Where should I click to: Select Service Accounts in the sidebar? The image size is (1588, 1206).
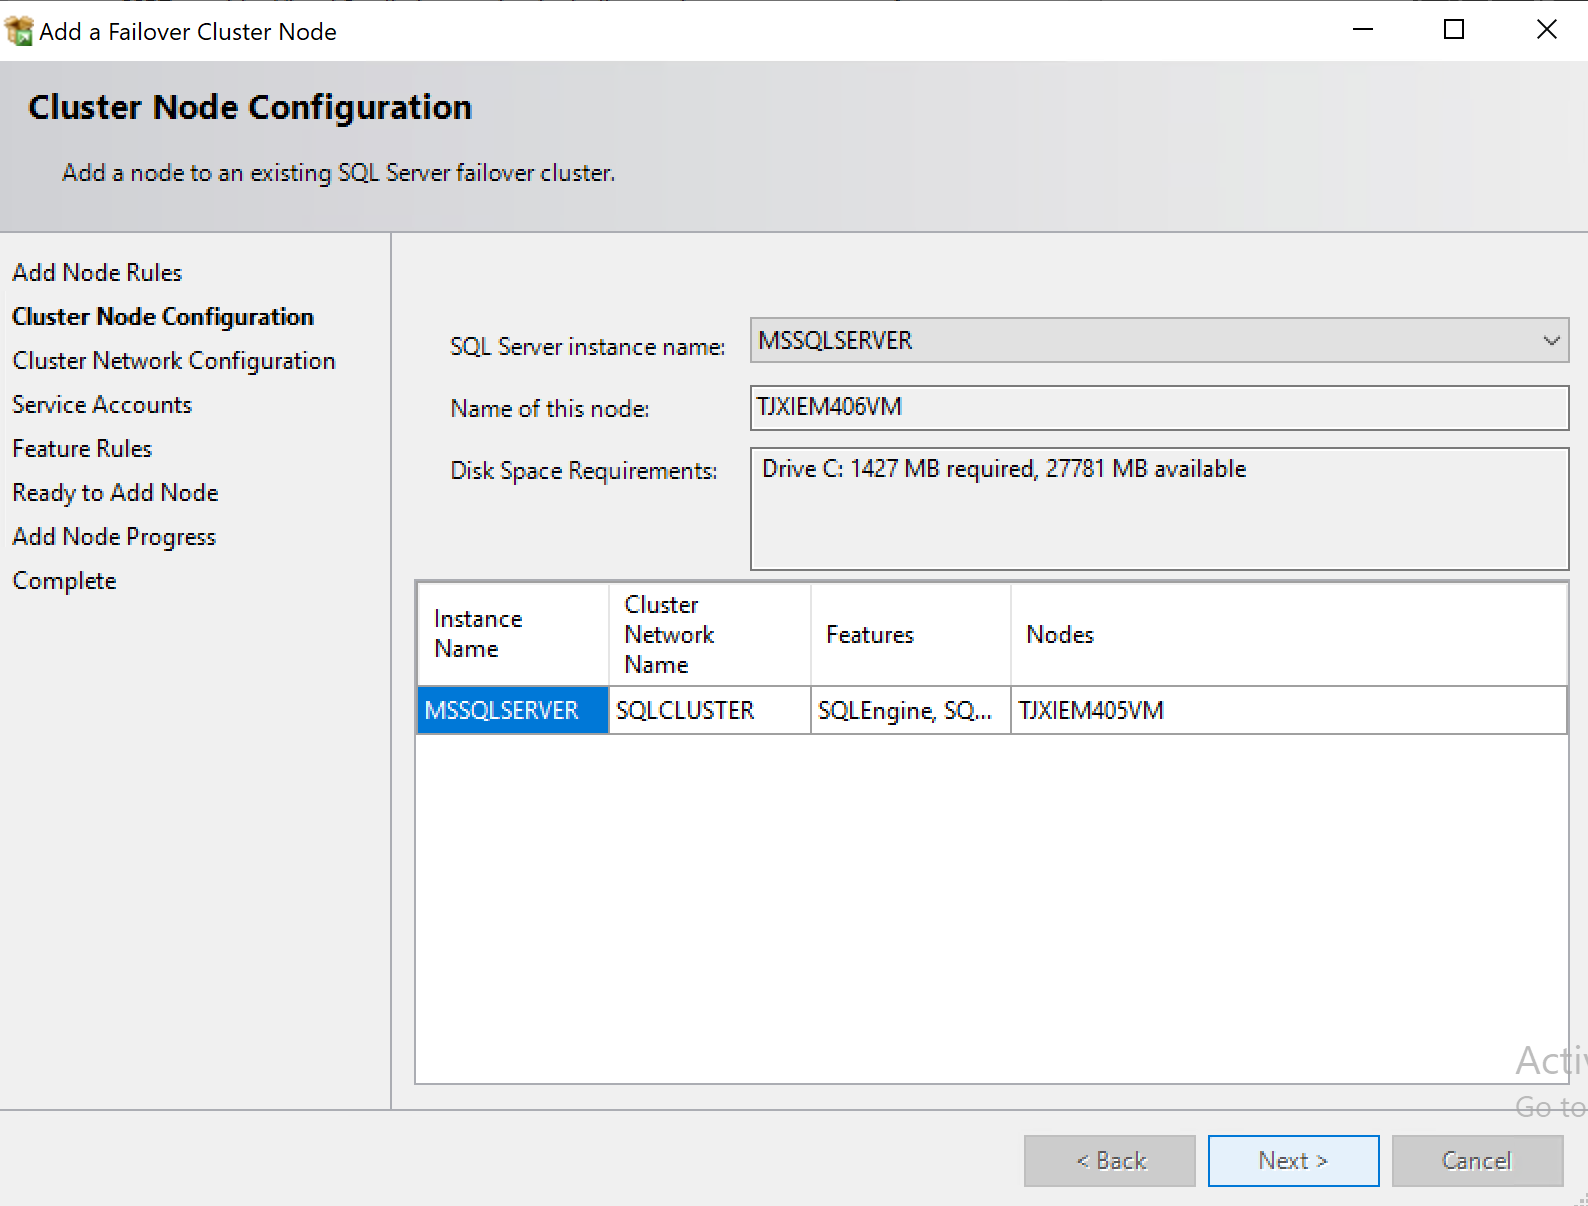coord(102,405)
